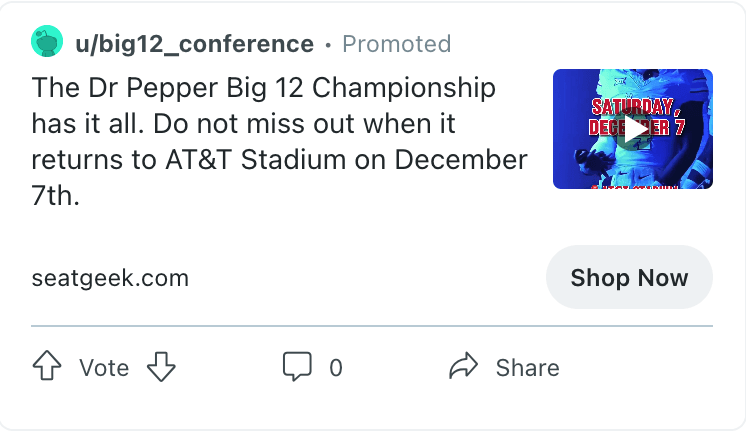746x432 pixels.
Task: Click the Share text label
Action: coord(527,368)
